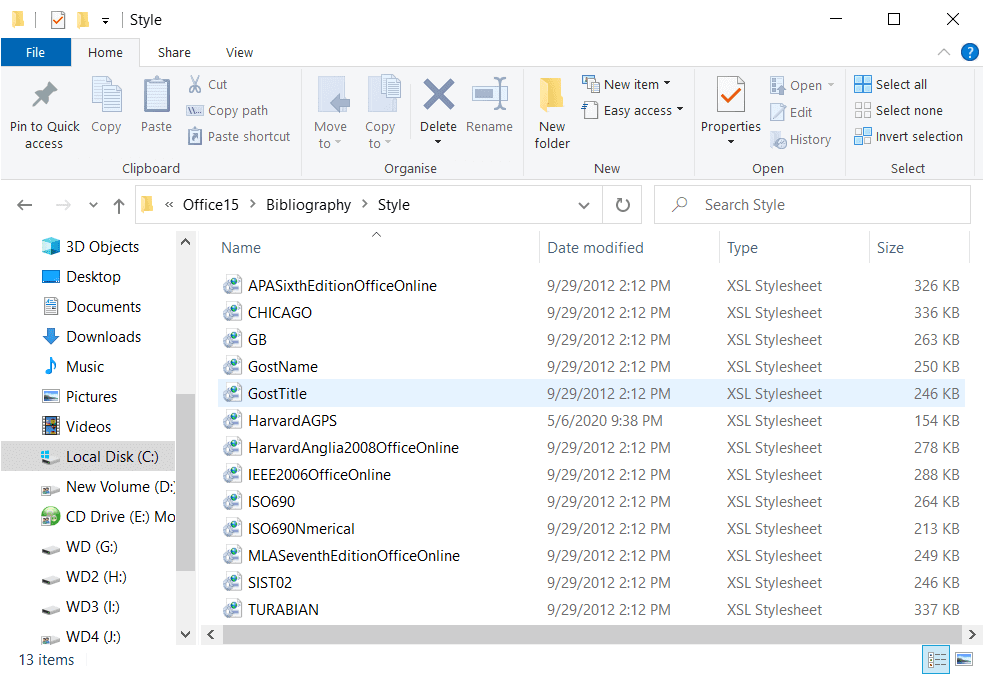Create a New folder
Image resolution: width=984 pixels, height=675 pixels.
pyautogui.click(x=552, y=113)
